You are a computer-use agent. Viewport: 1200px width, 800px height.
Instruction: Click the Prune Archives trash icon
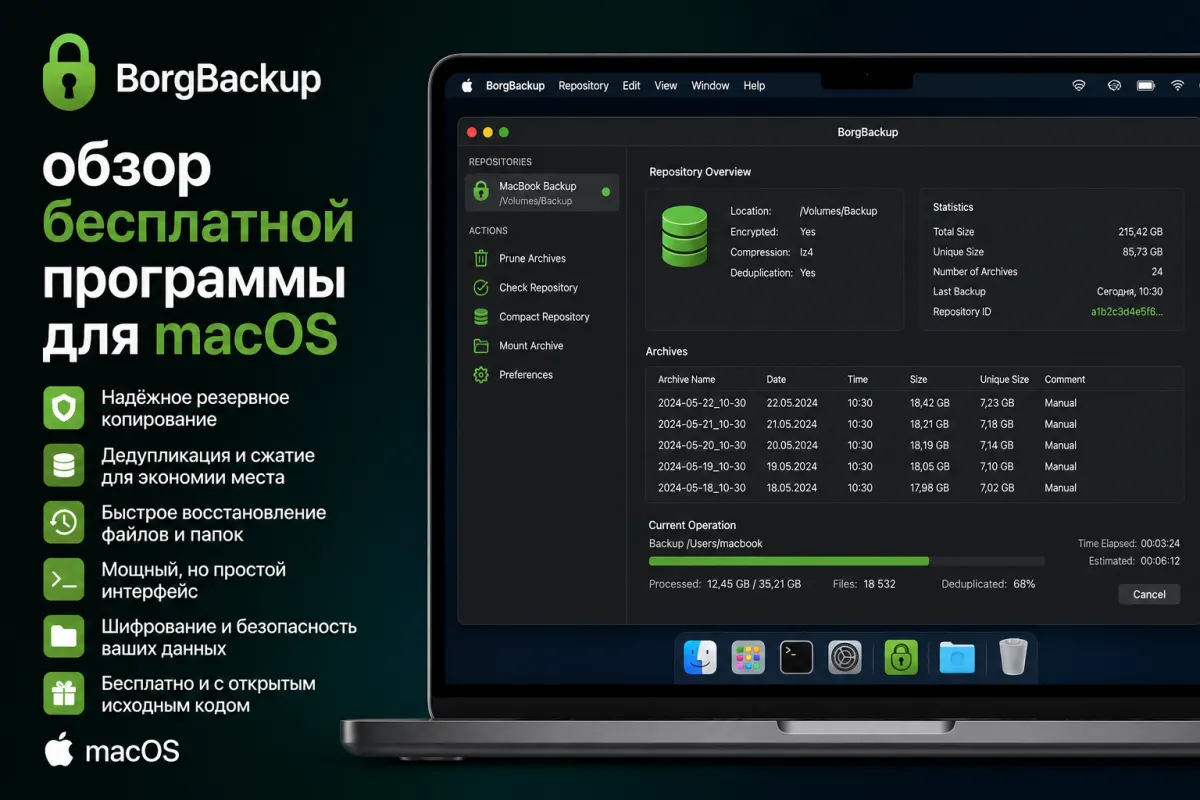481,258
